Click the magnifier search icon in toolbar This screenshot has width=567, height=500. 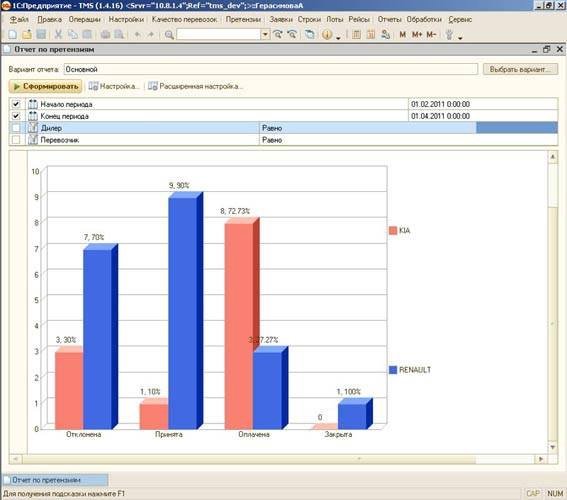[169, 35]
